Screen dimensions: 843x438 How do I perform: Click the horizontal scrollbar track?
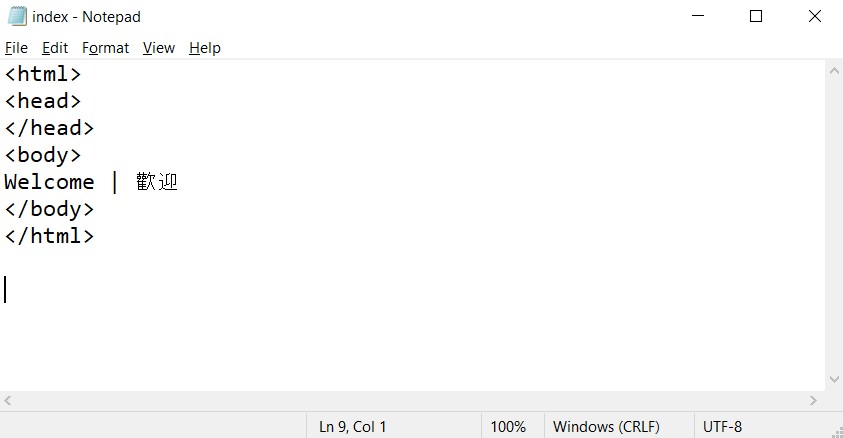[x=410, y=401]
